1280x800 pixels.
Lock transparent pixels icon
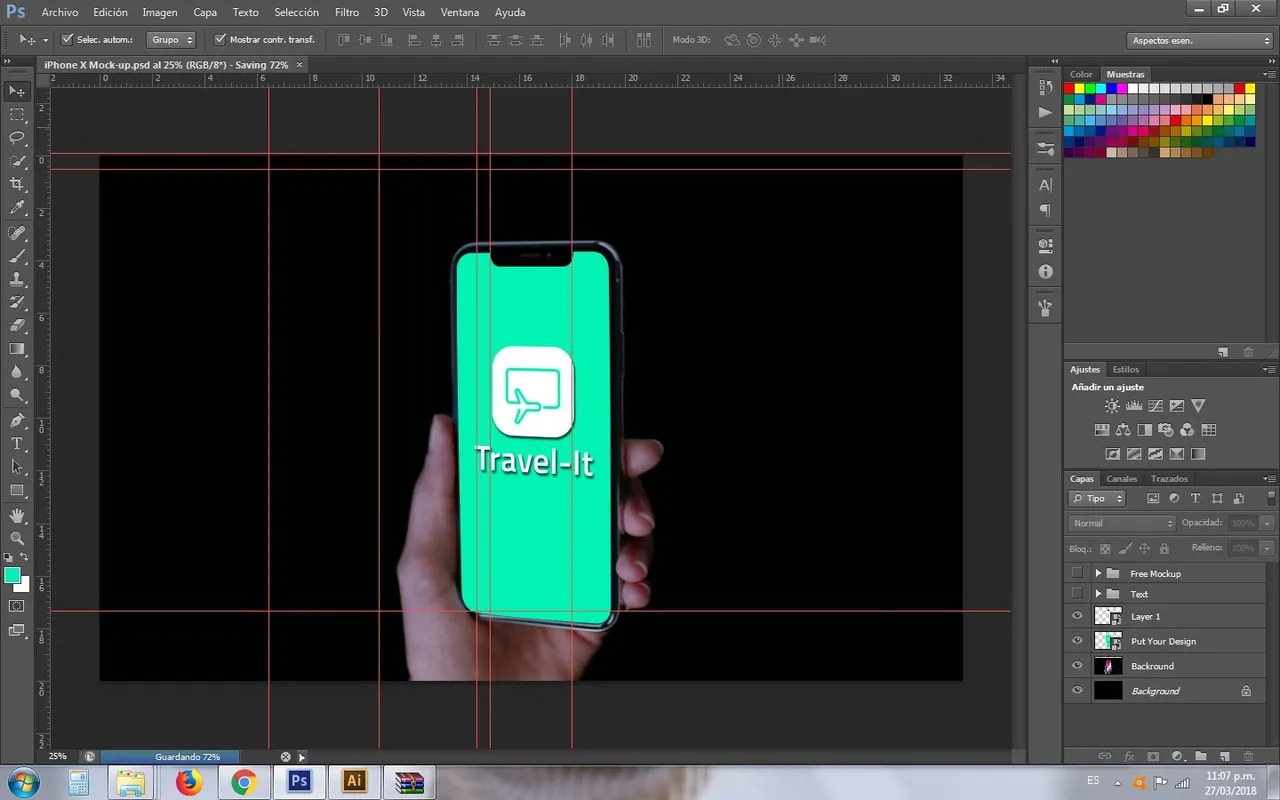point(1105,548)
